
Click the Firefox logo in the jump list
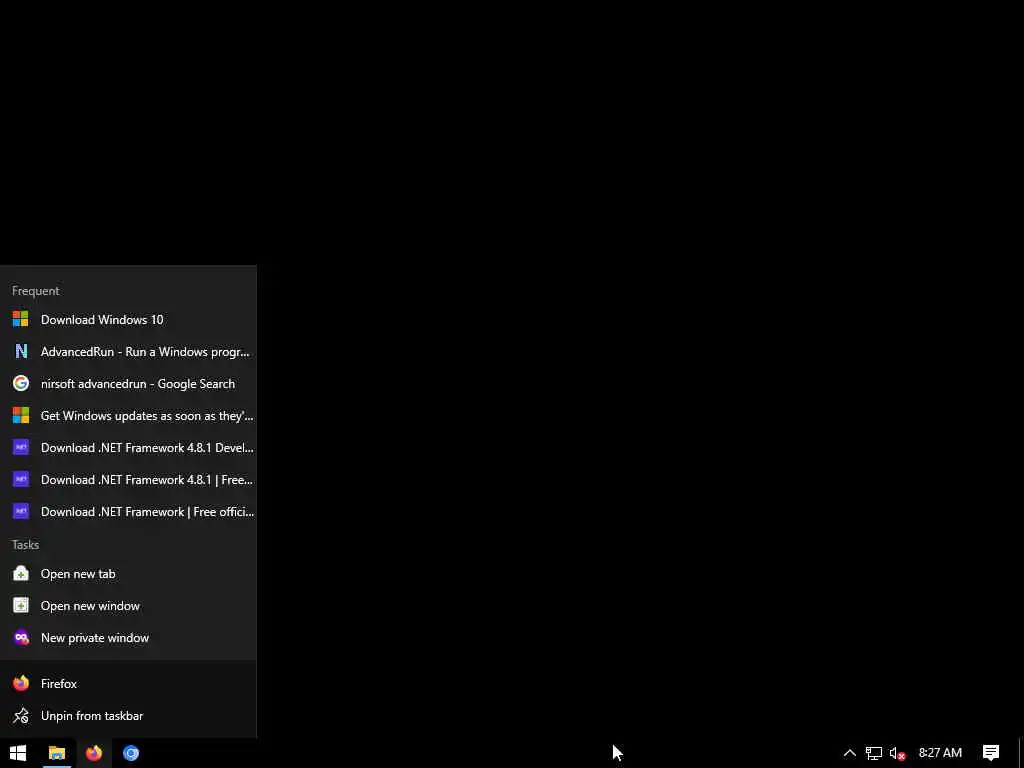point(21,683)
